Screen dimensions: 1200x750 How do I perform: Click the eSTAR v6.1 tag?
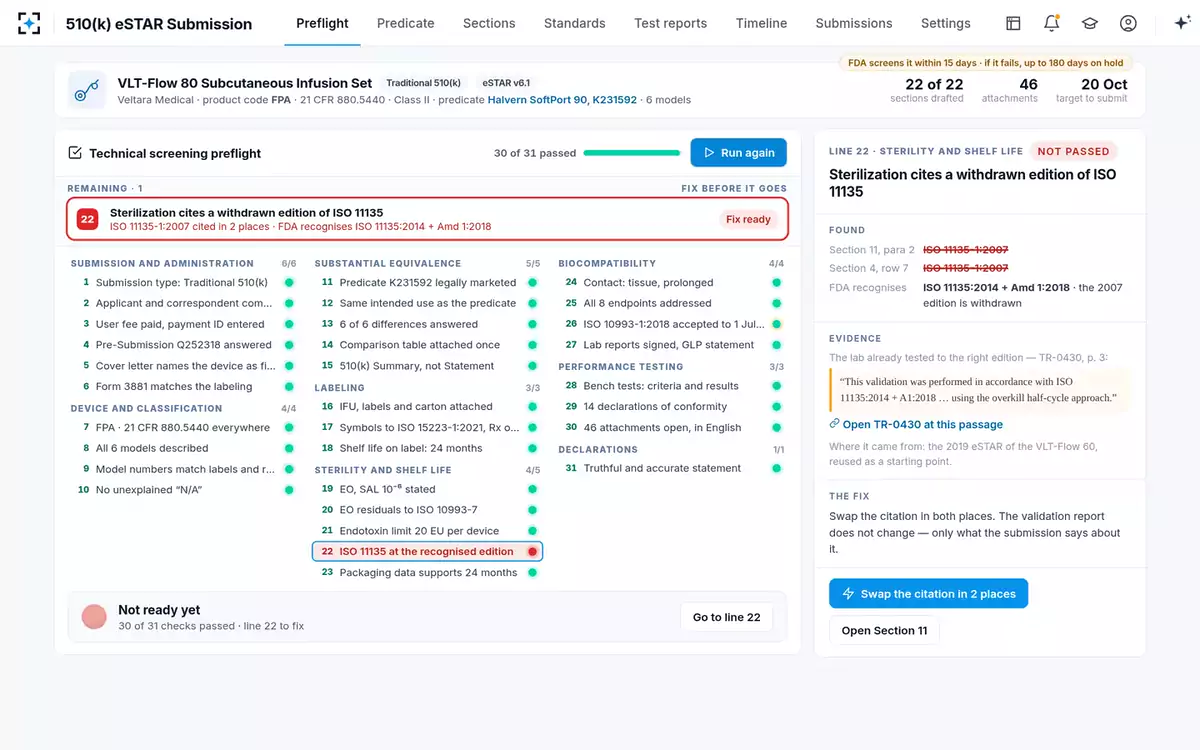pyautogui.click(x=506, y=83)
